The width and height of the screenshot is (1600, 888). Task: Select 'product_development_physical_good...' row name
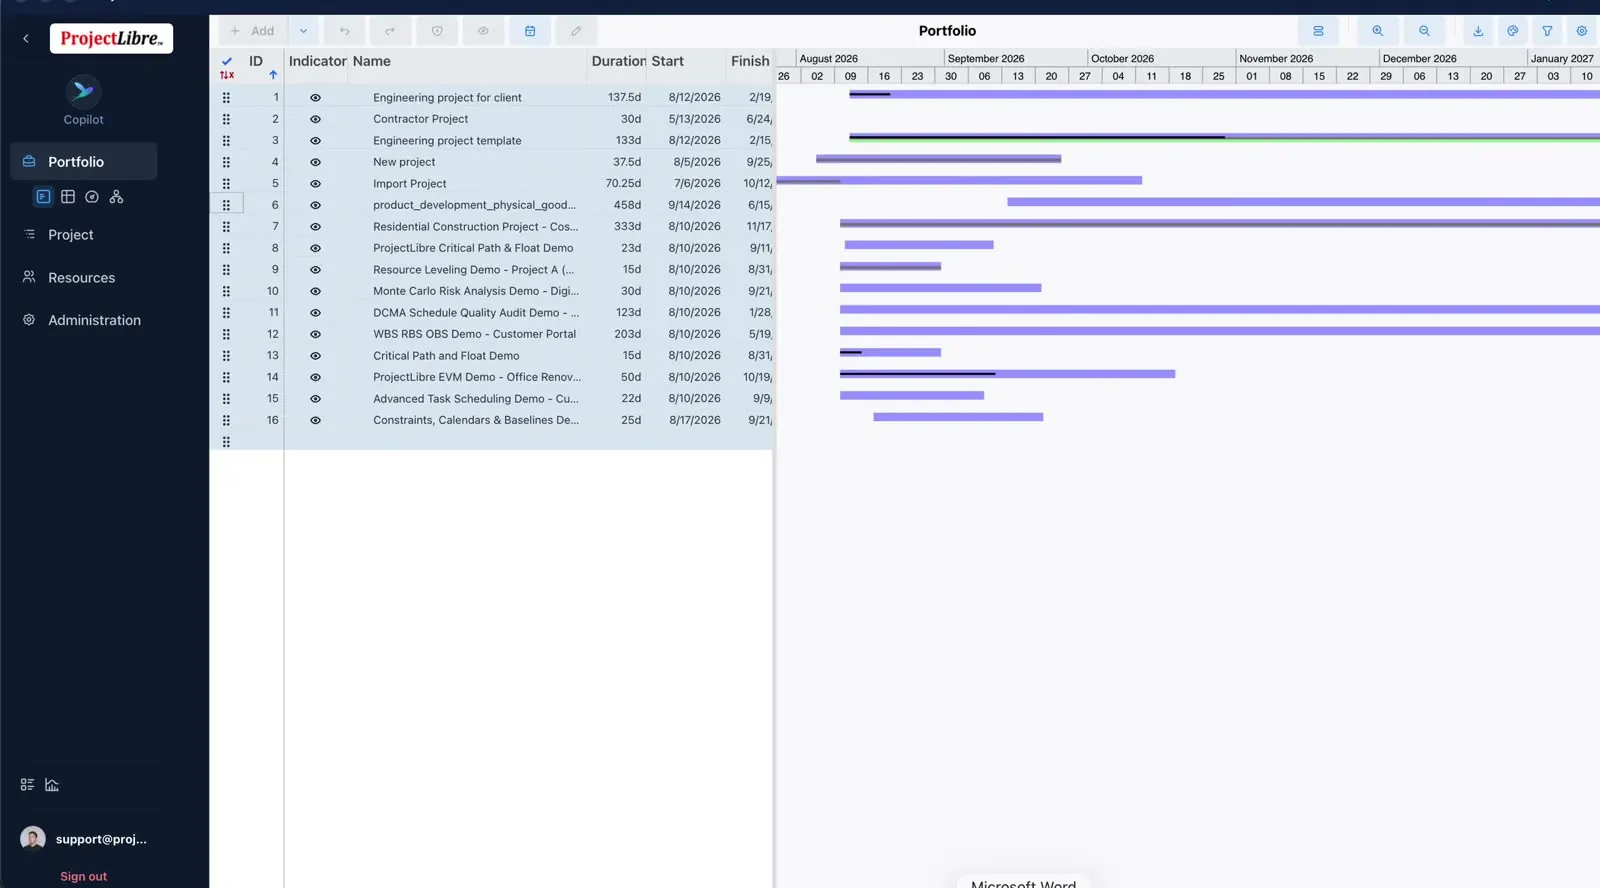click(x=474, y=205)
